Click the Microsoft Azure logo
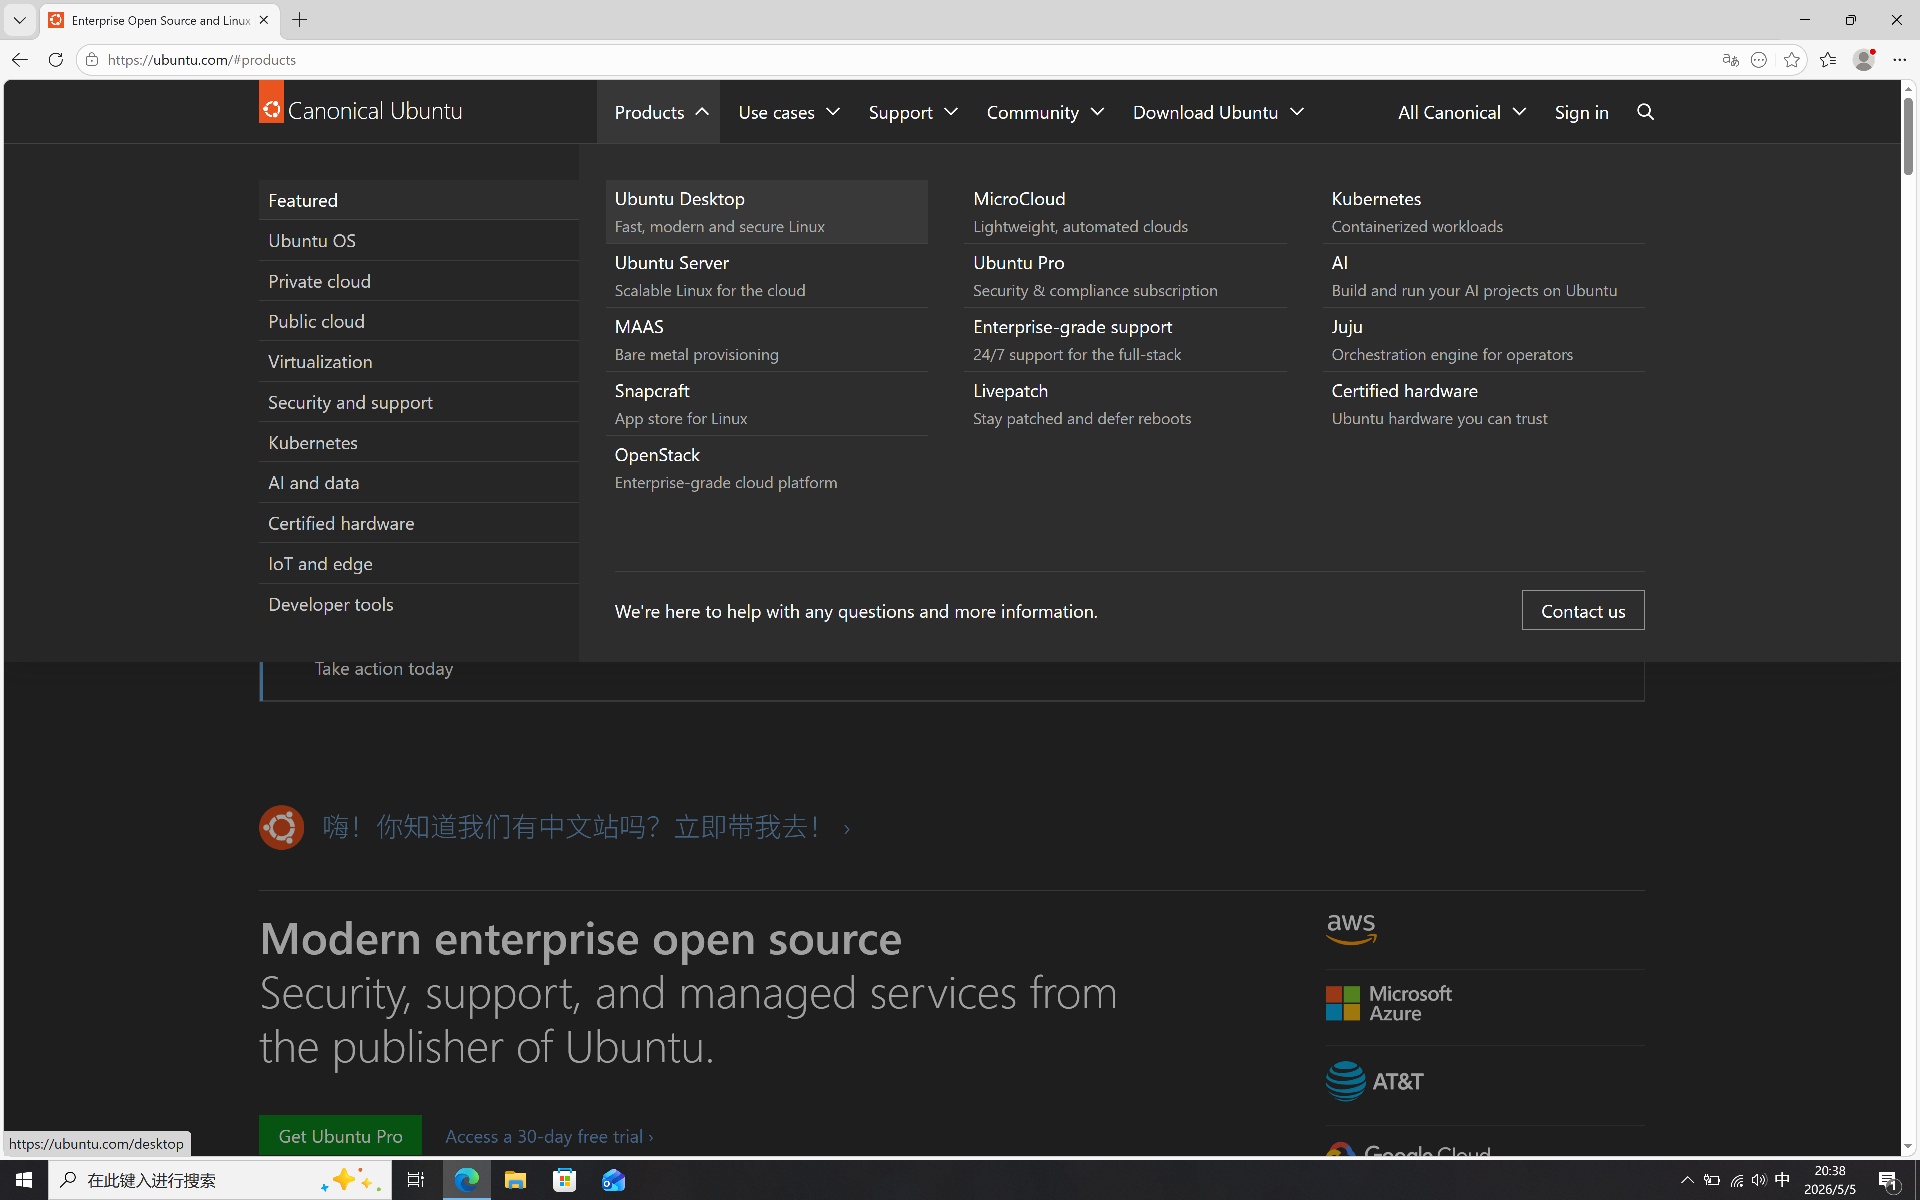1920x1200 pixels. tap(1389, 1003)
